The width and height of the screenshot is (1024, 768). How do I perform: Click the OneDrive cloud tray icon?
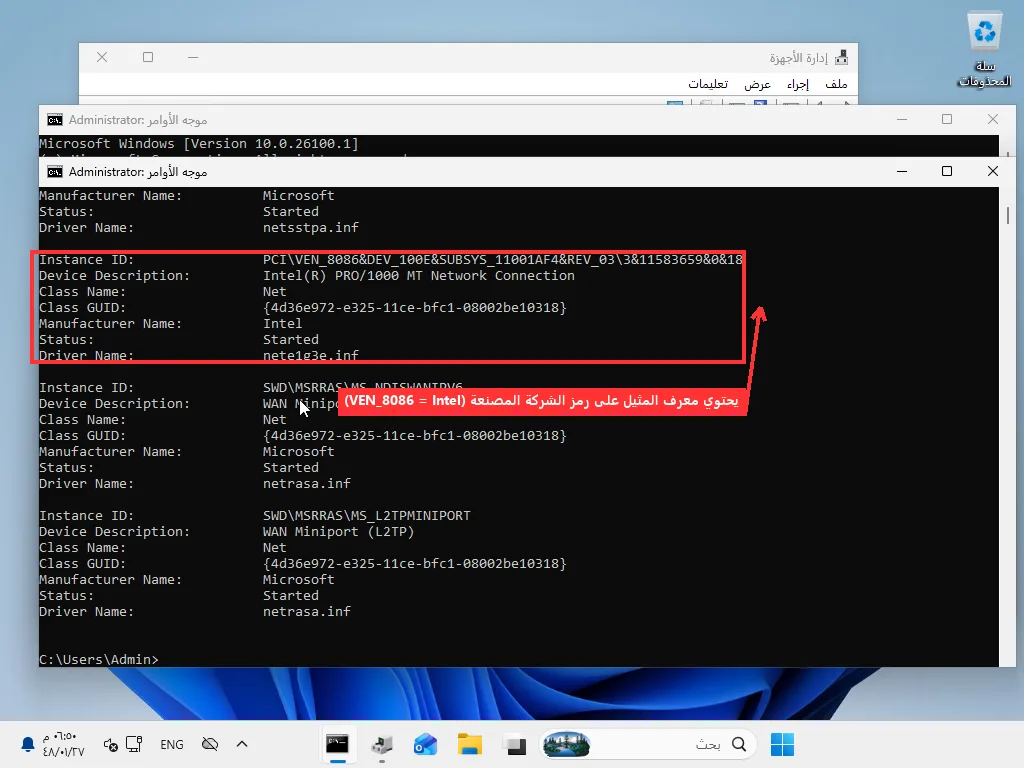(210, 744)
